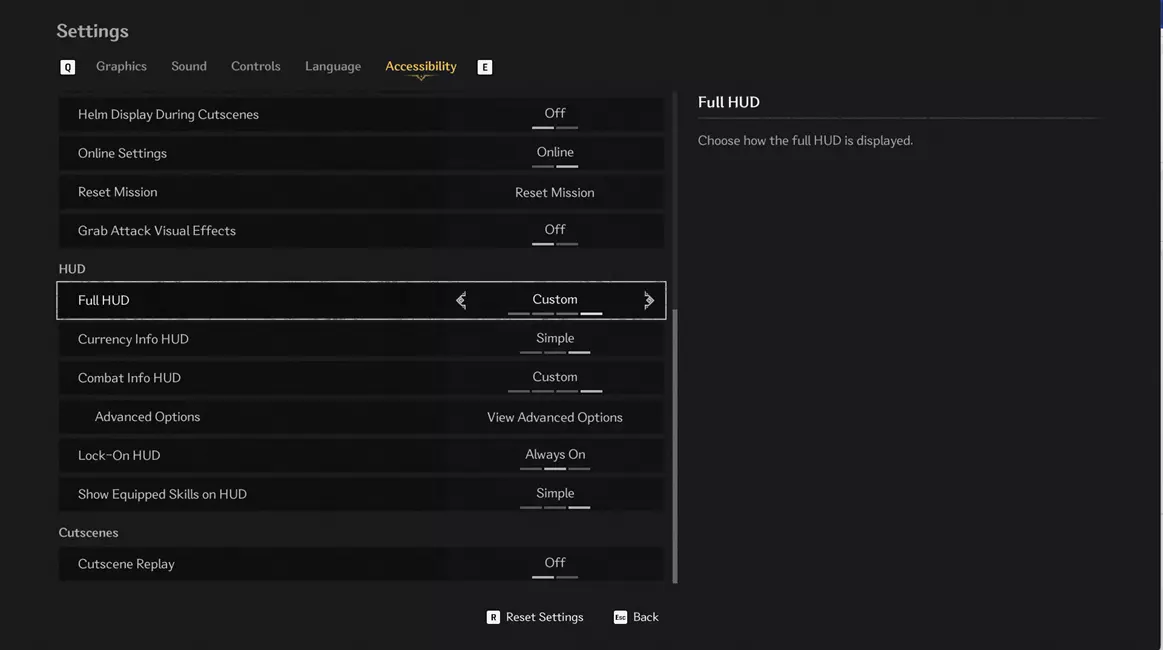Select the Reset Mission row
This screenshot has height=650, width=1163.
coord(361,192)
